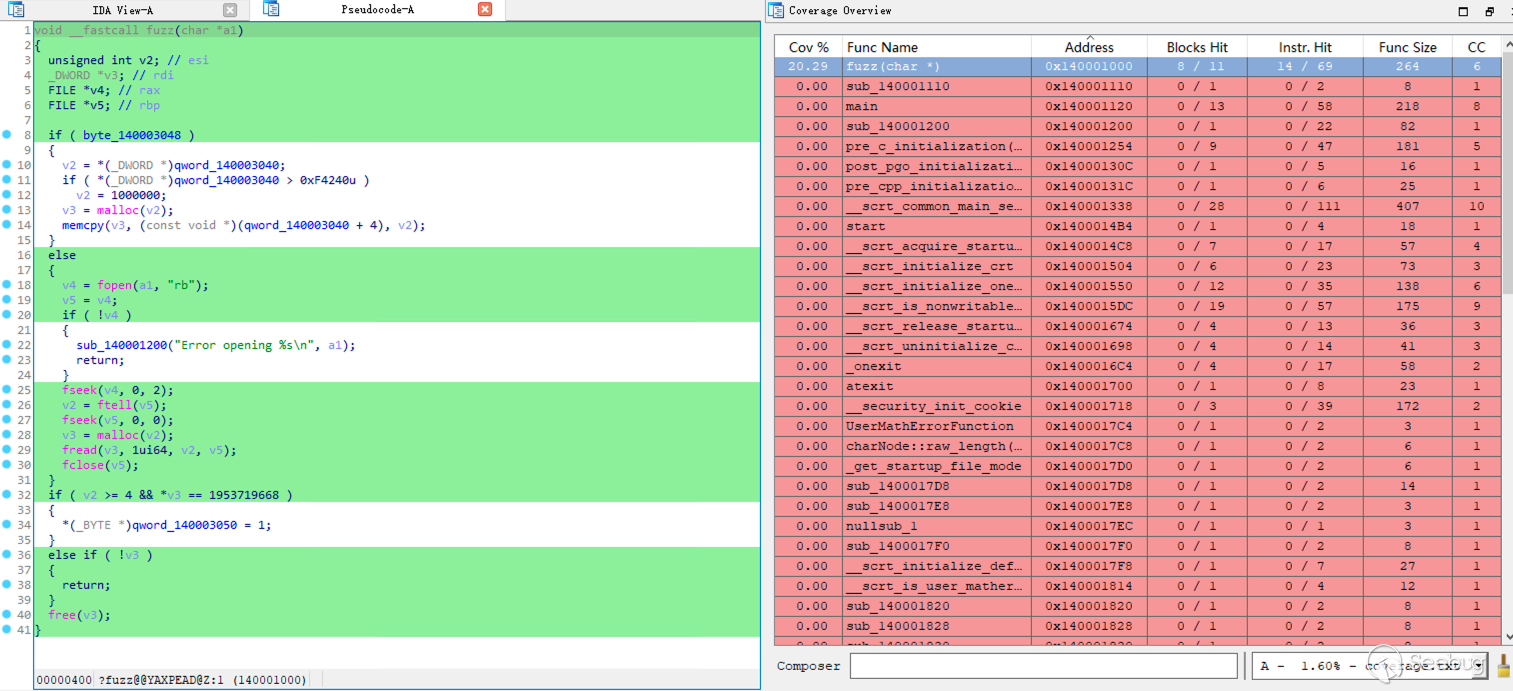Click the paintbrush icon beside coverage dropdown
The image size is (1513, 691).
1503,666
